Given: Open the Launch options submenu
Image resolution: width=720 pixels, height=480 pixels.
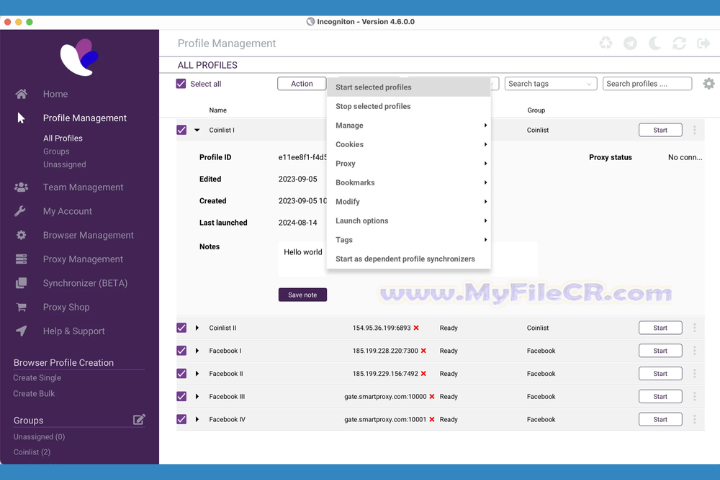Looking at the screenshot, I should tap(409, 220).
